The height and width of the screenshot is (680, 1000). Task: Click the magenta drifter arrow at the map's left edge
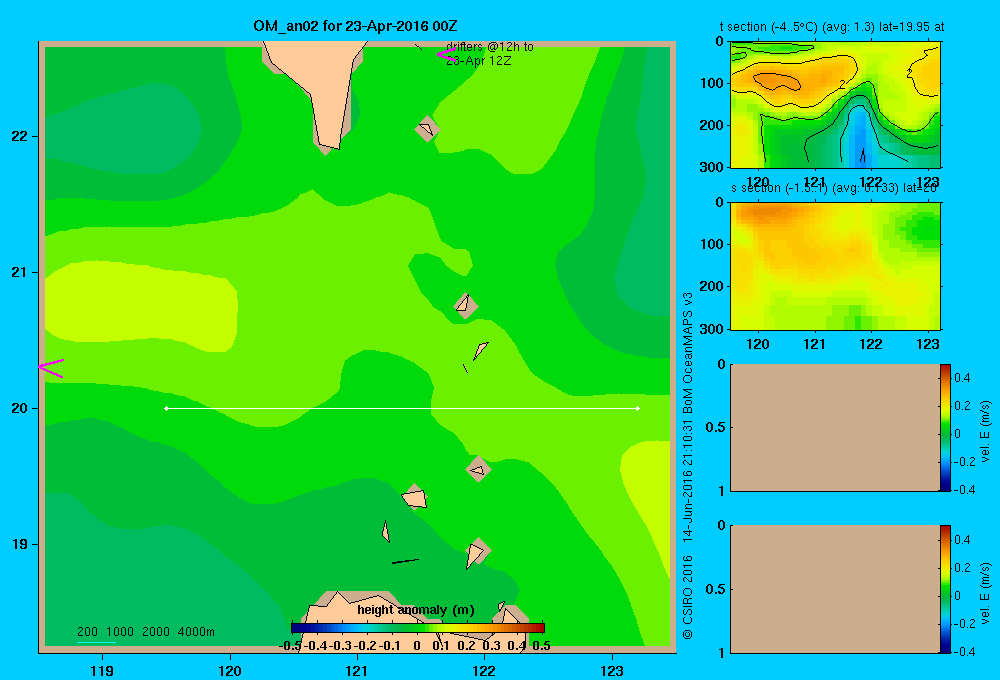click(x=51, y=368)
